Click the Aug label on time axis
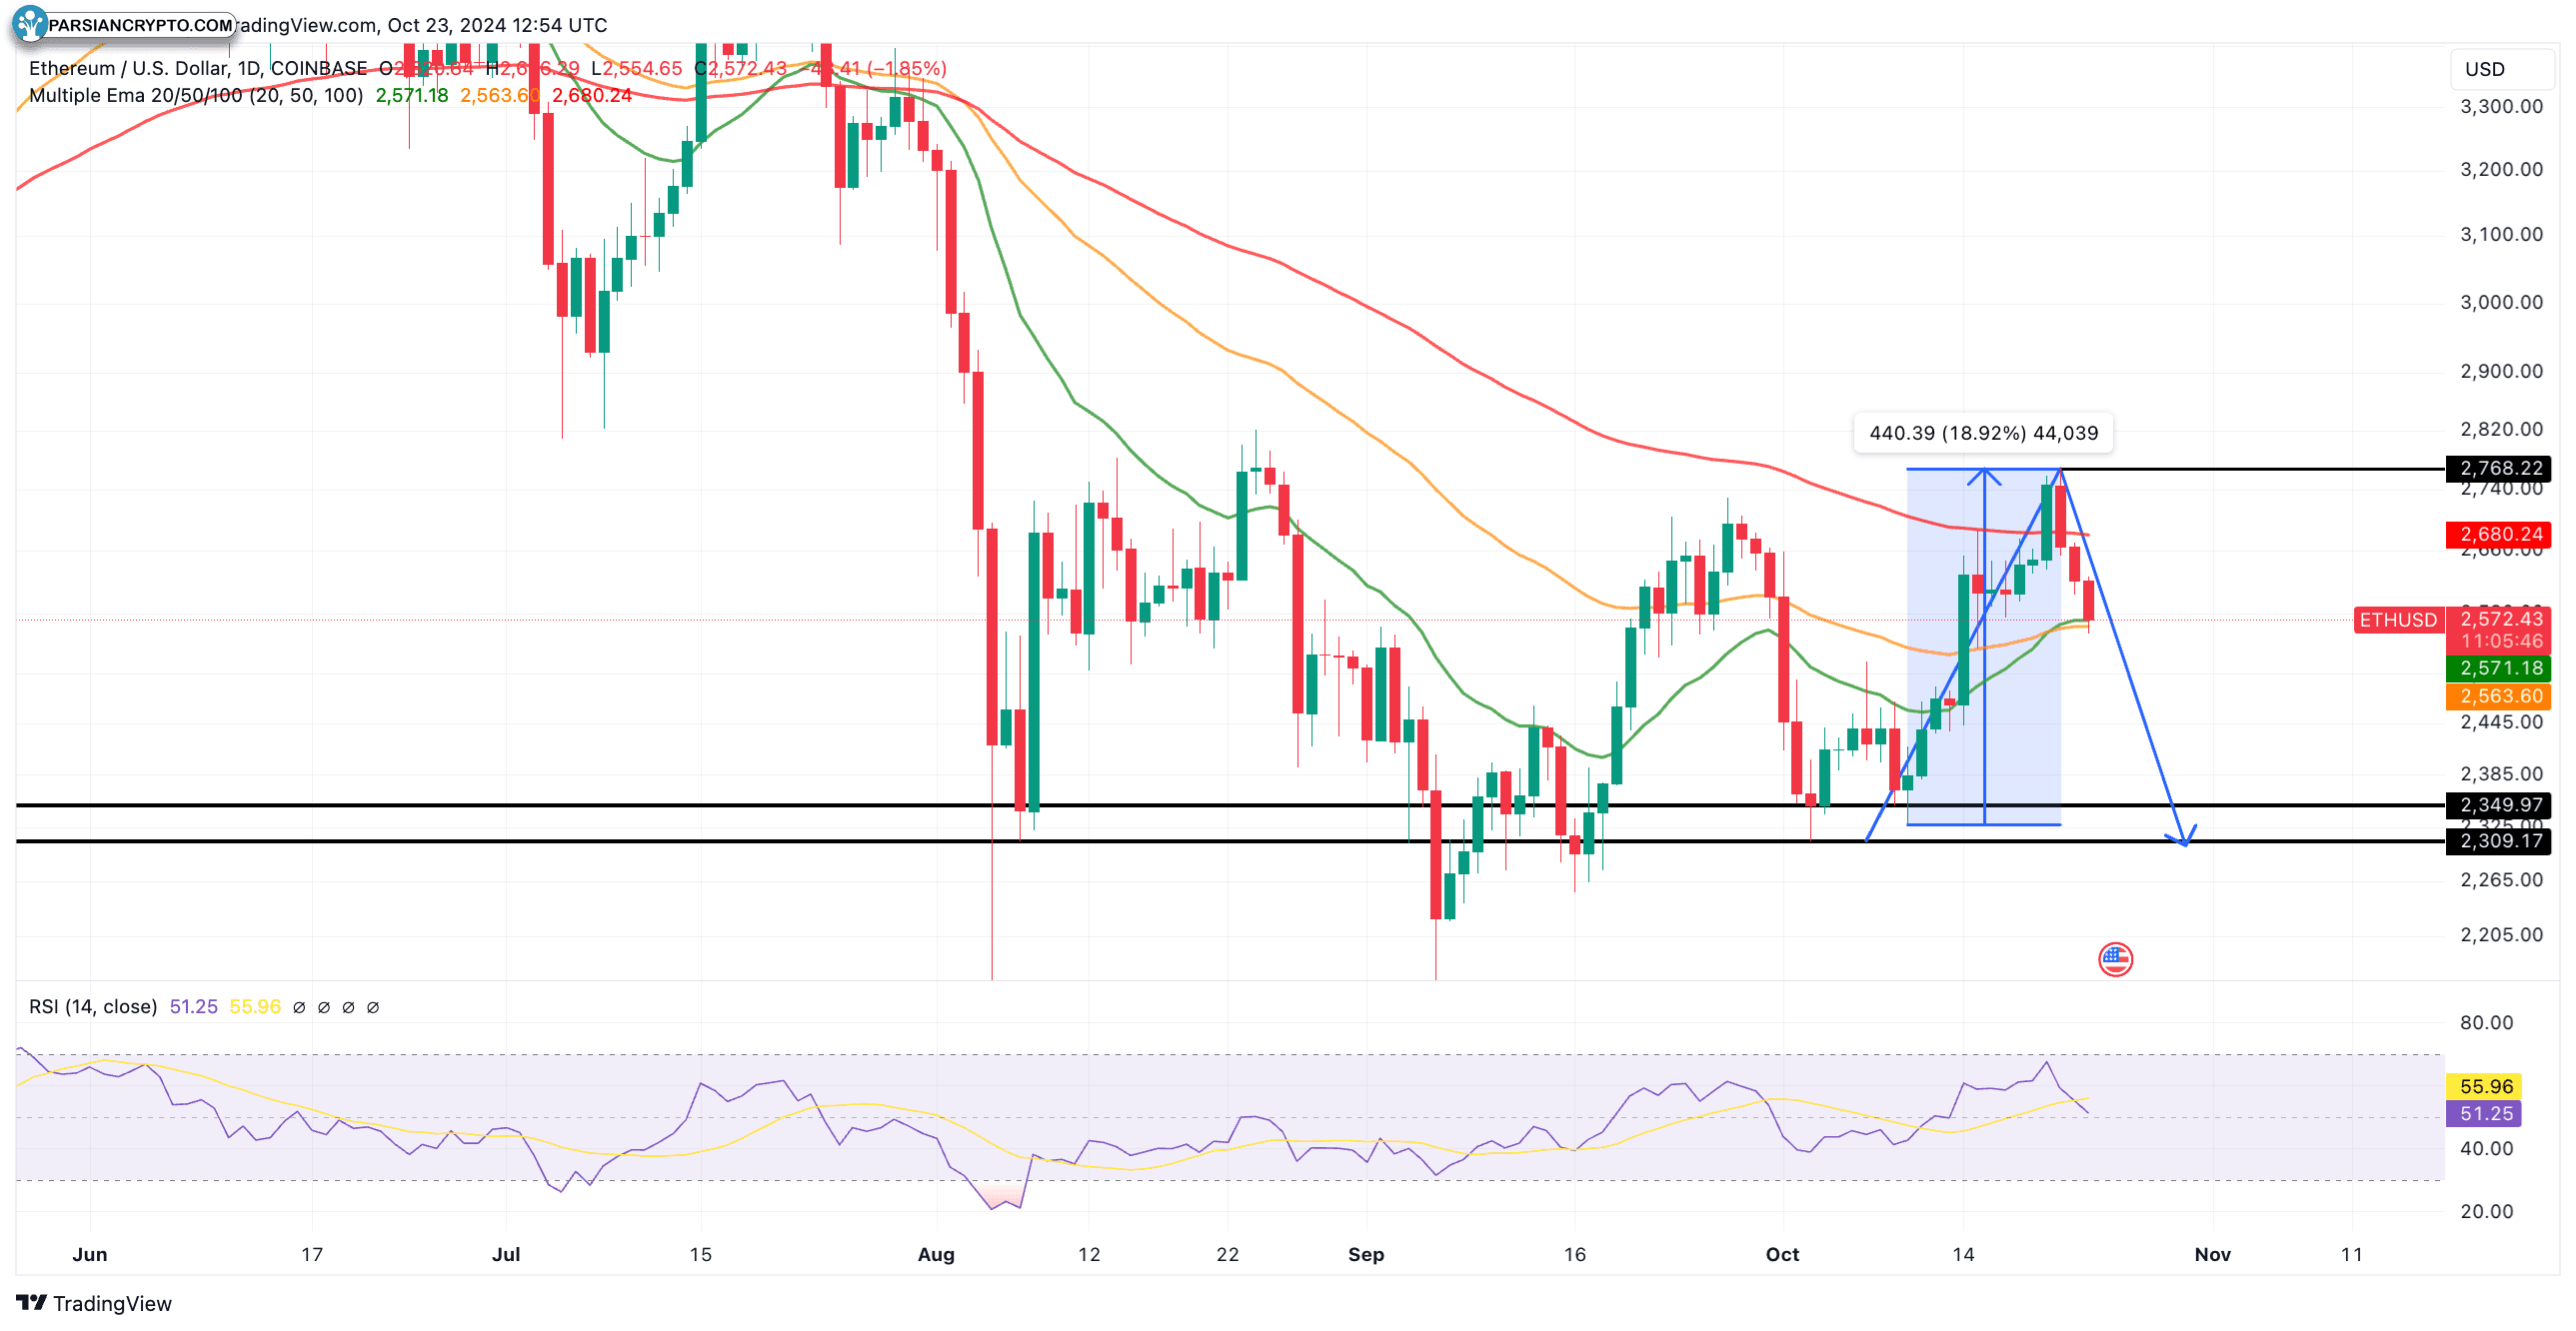This screenshot has height=1331, width=2576. [936, 1254]
